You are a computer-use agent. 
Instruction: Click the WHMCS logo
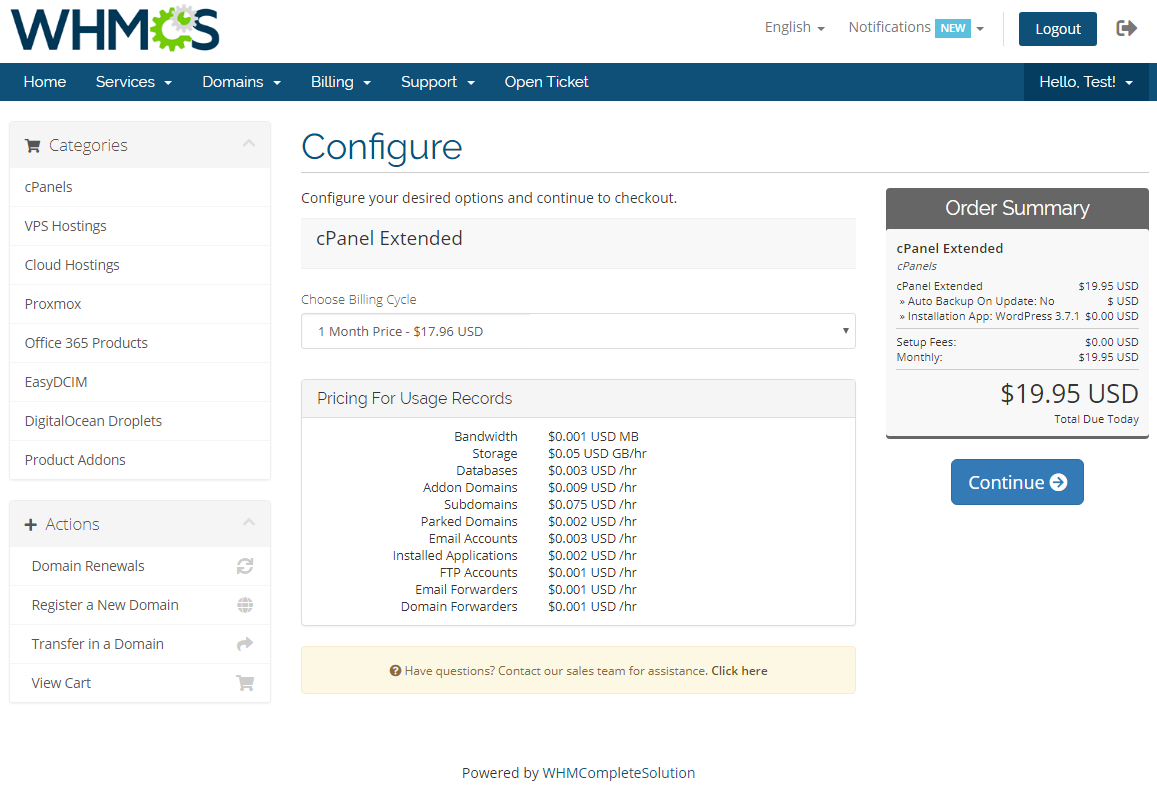pyautogui.click(x=113, y=30)
